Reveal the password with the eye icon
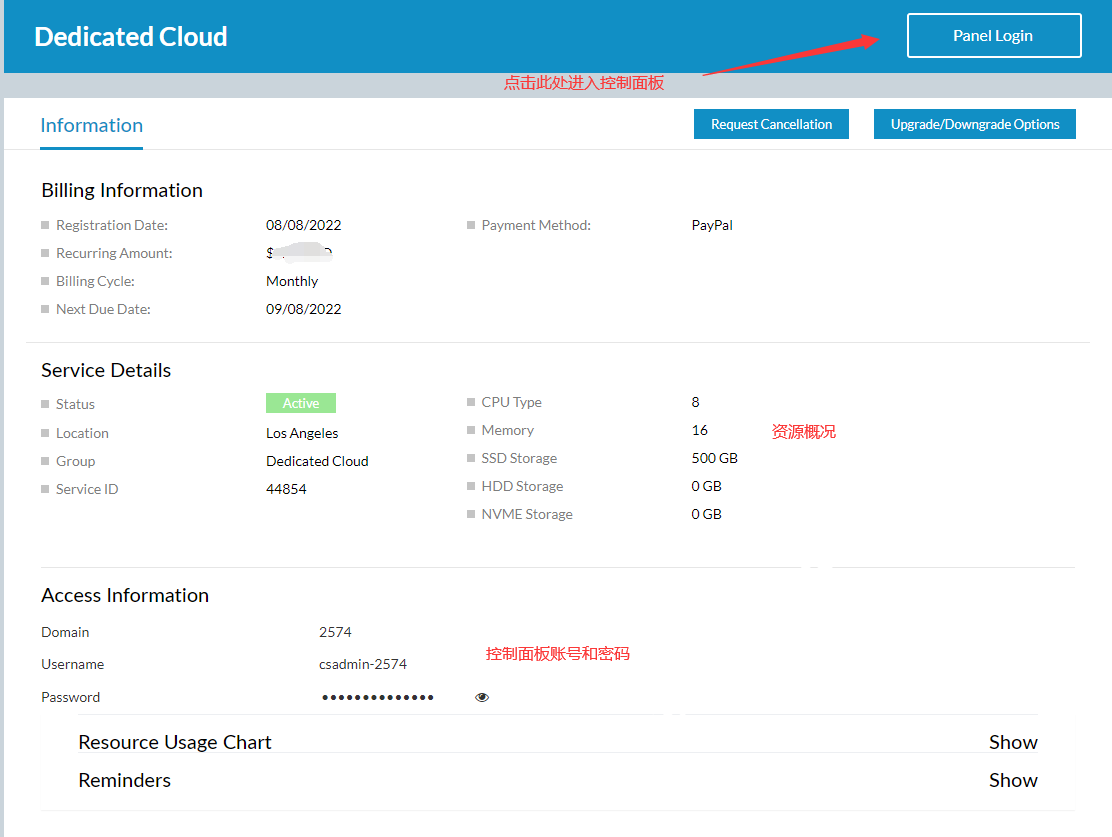Viewport: 1112px width, 837px height. click(482, 698)
